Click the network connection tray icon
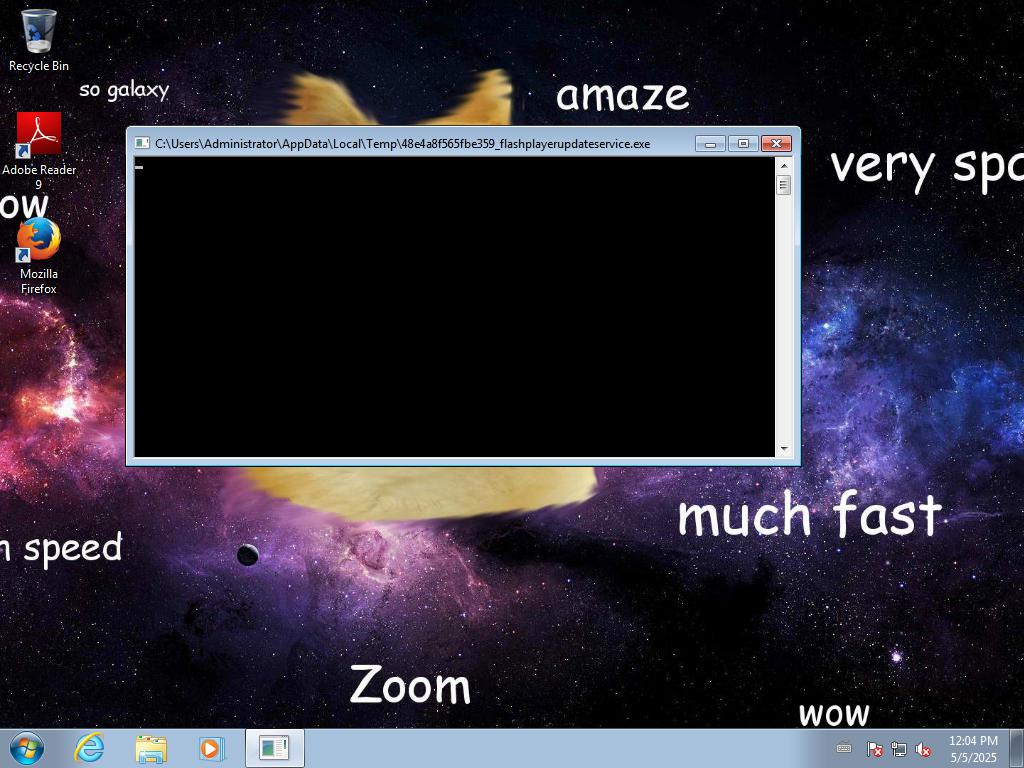1024x768 pixels. point(899,748)
